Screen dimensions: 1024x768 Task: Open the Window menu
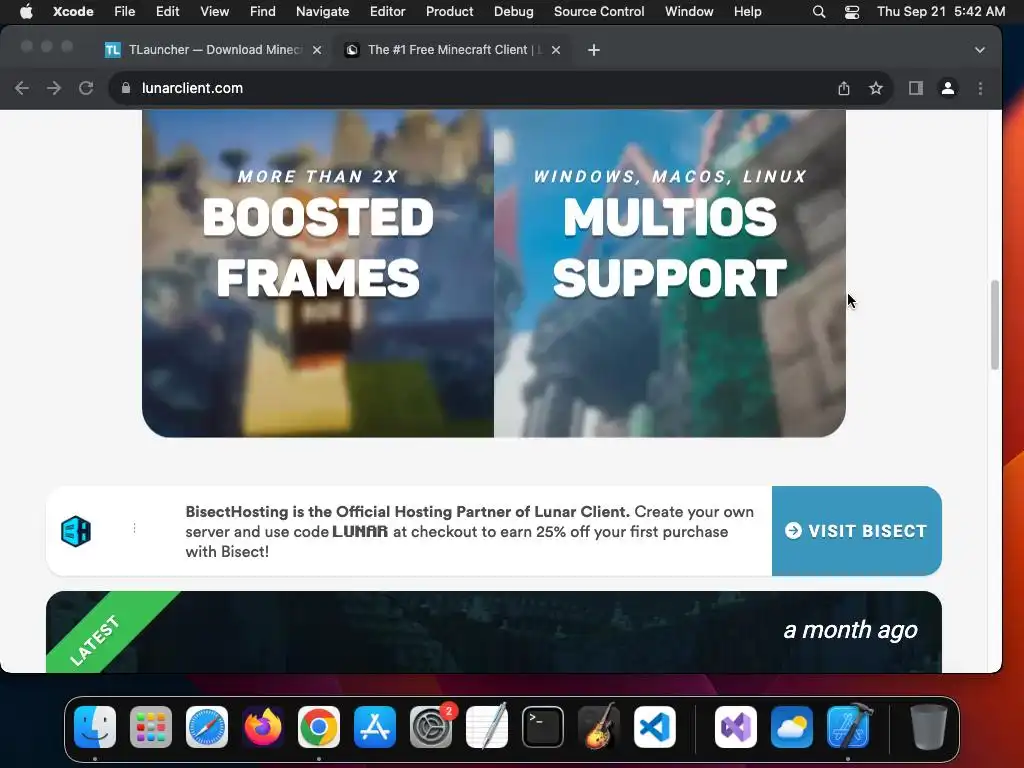[689, 12]
